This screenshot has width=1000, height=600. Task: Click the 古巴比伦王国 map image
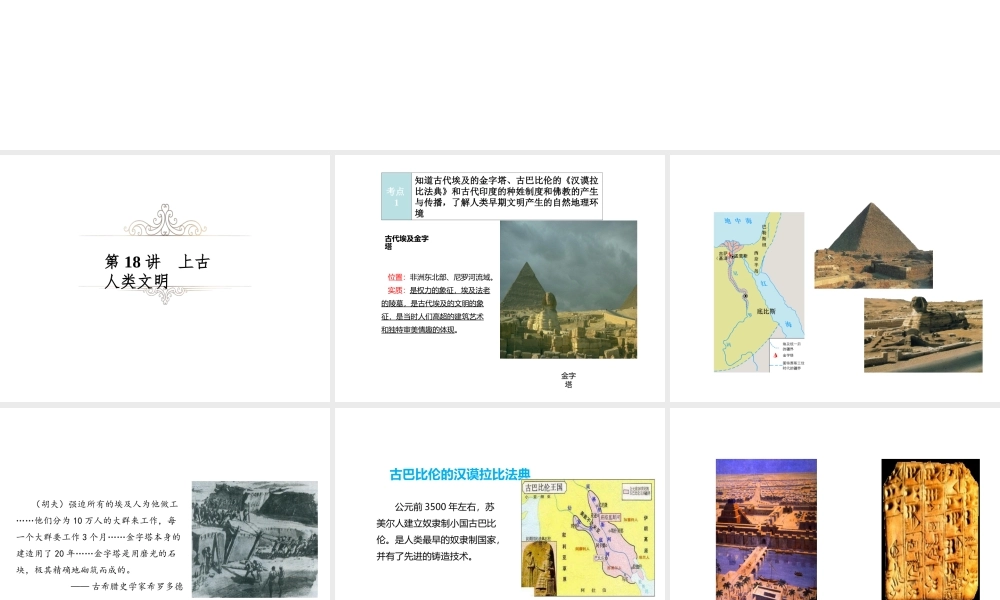[588, 538]
